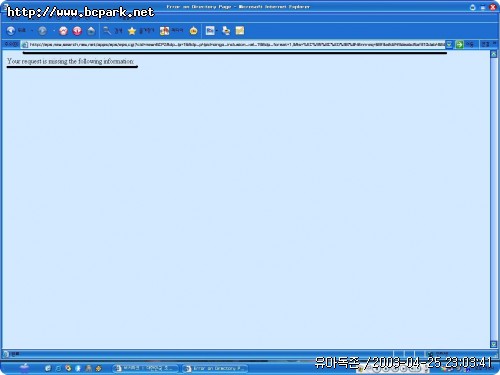The height and width of the screenshot is (375, 500).
Task: Go back with the Back arrow button
Action: 11,31
